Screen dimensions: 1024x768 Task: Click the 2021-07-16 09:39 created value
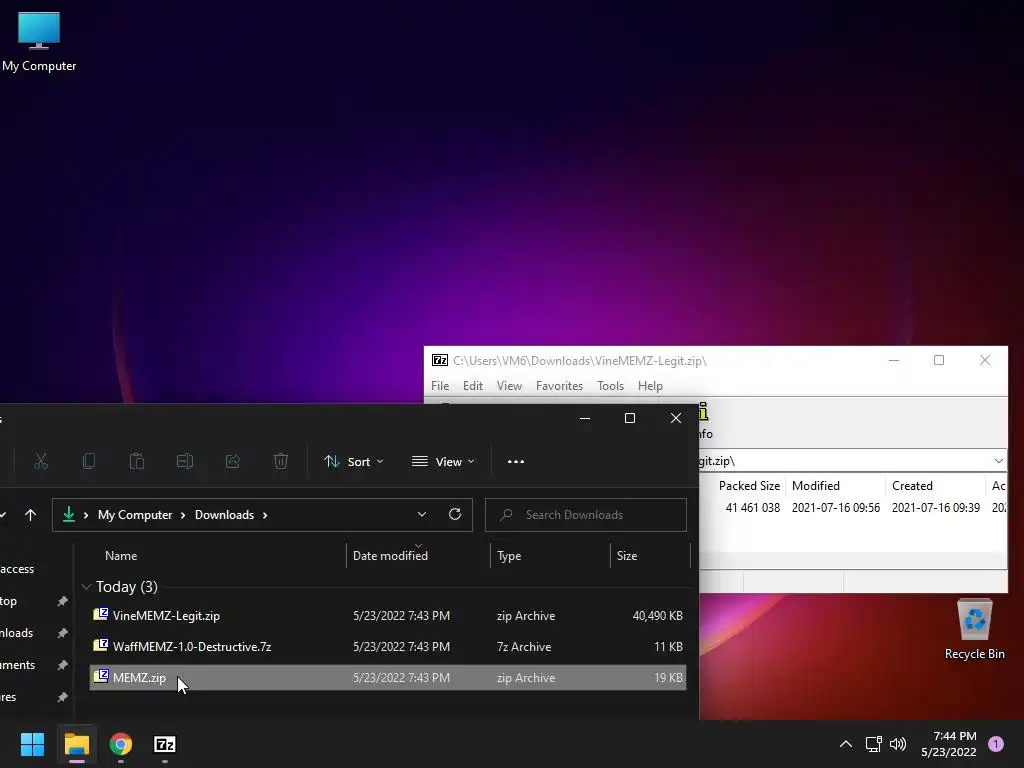pos(936,508)
